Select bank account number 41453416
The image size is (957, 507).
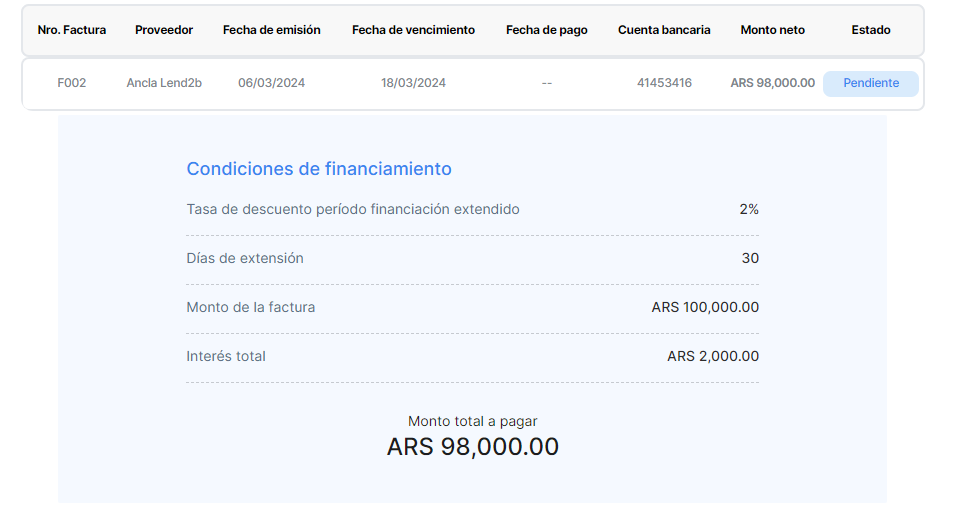pyautogui.click(x=664, y=83)
